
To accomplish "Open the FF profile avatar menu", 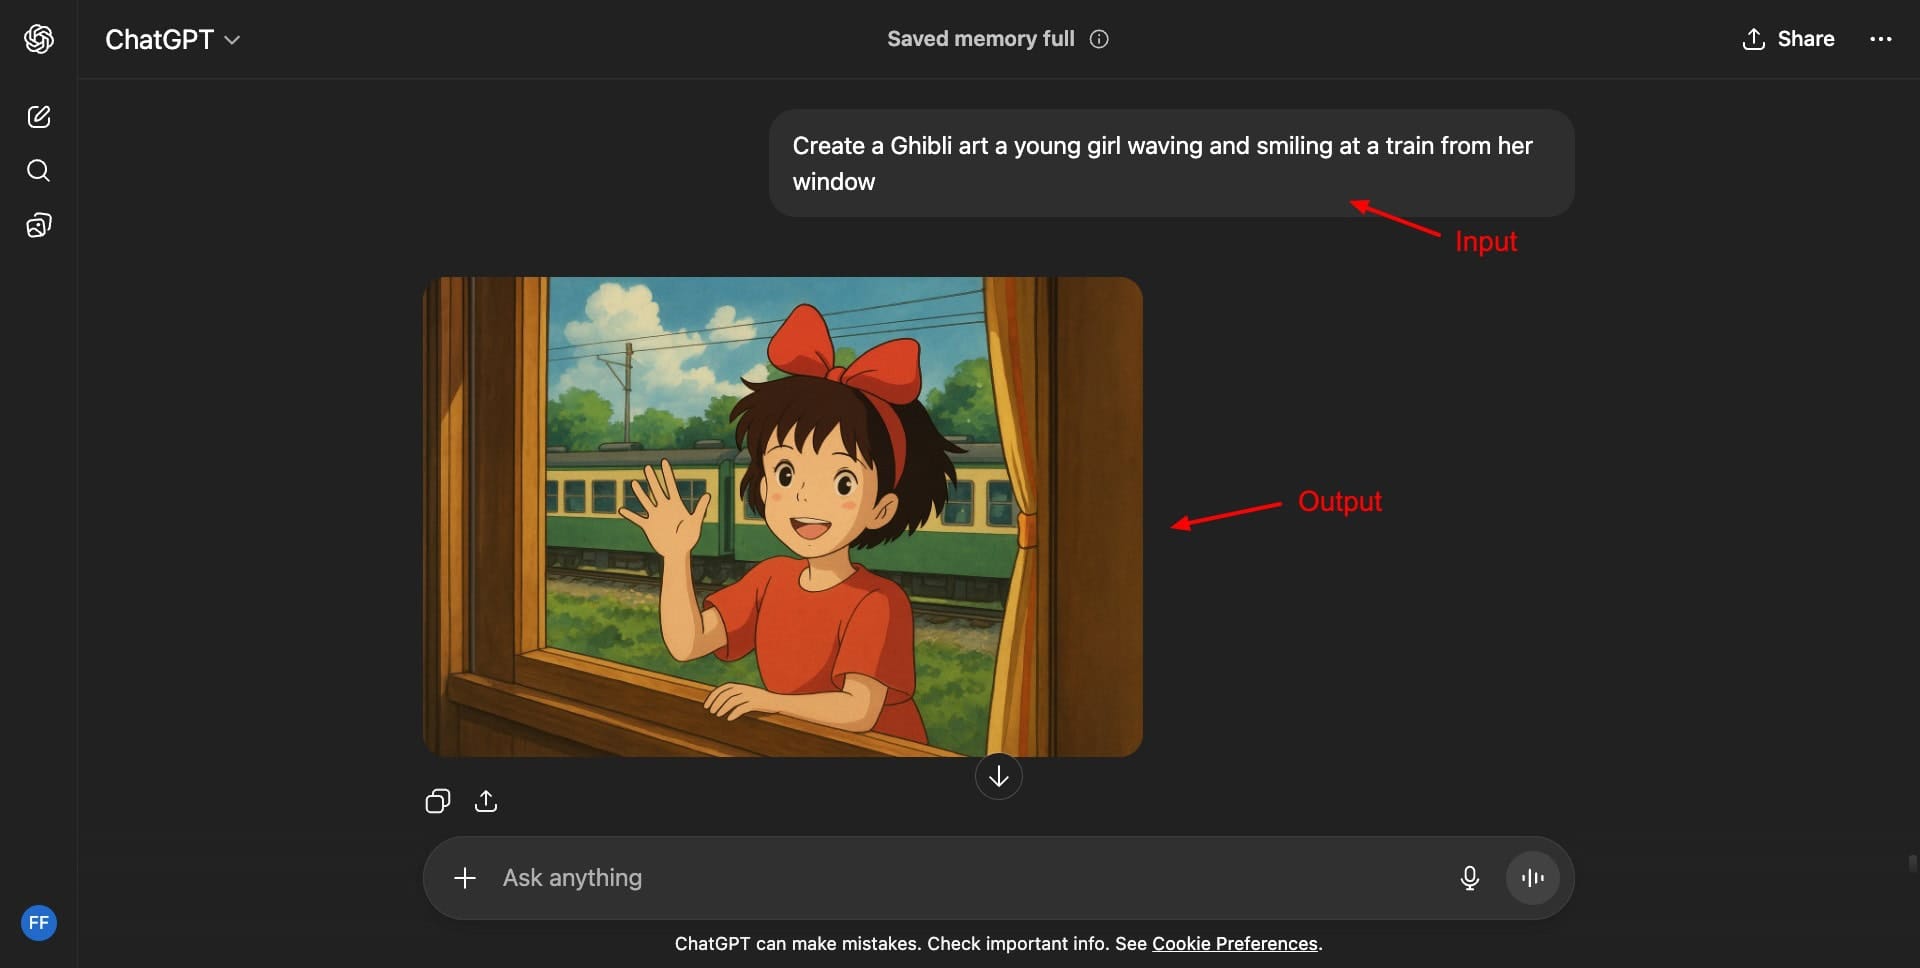I will tap(39, 923).
